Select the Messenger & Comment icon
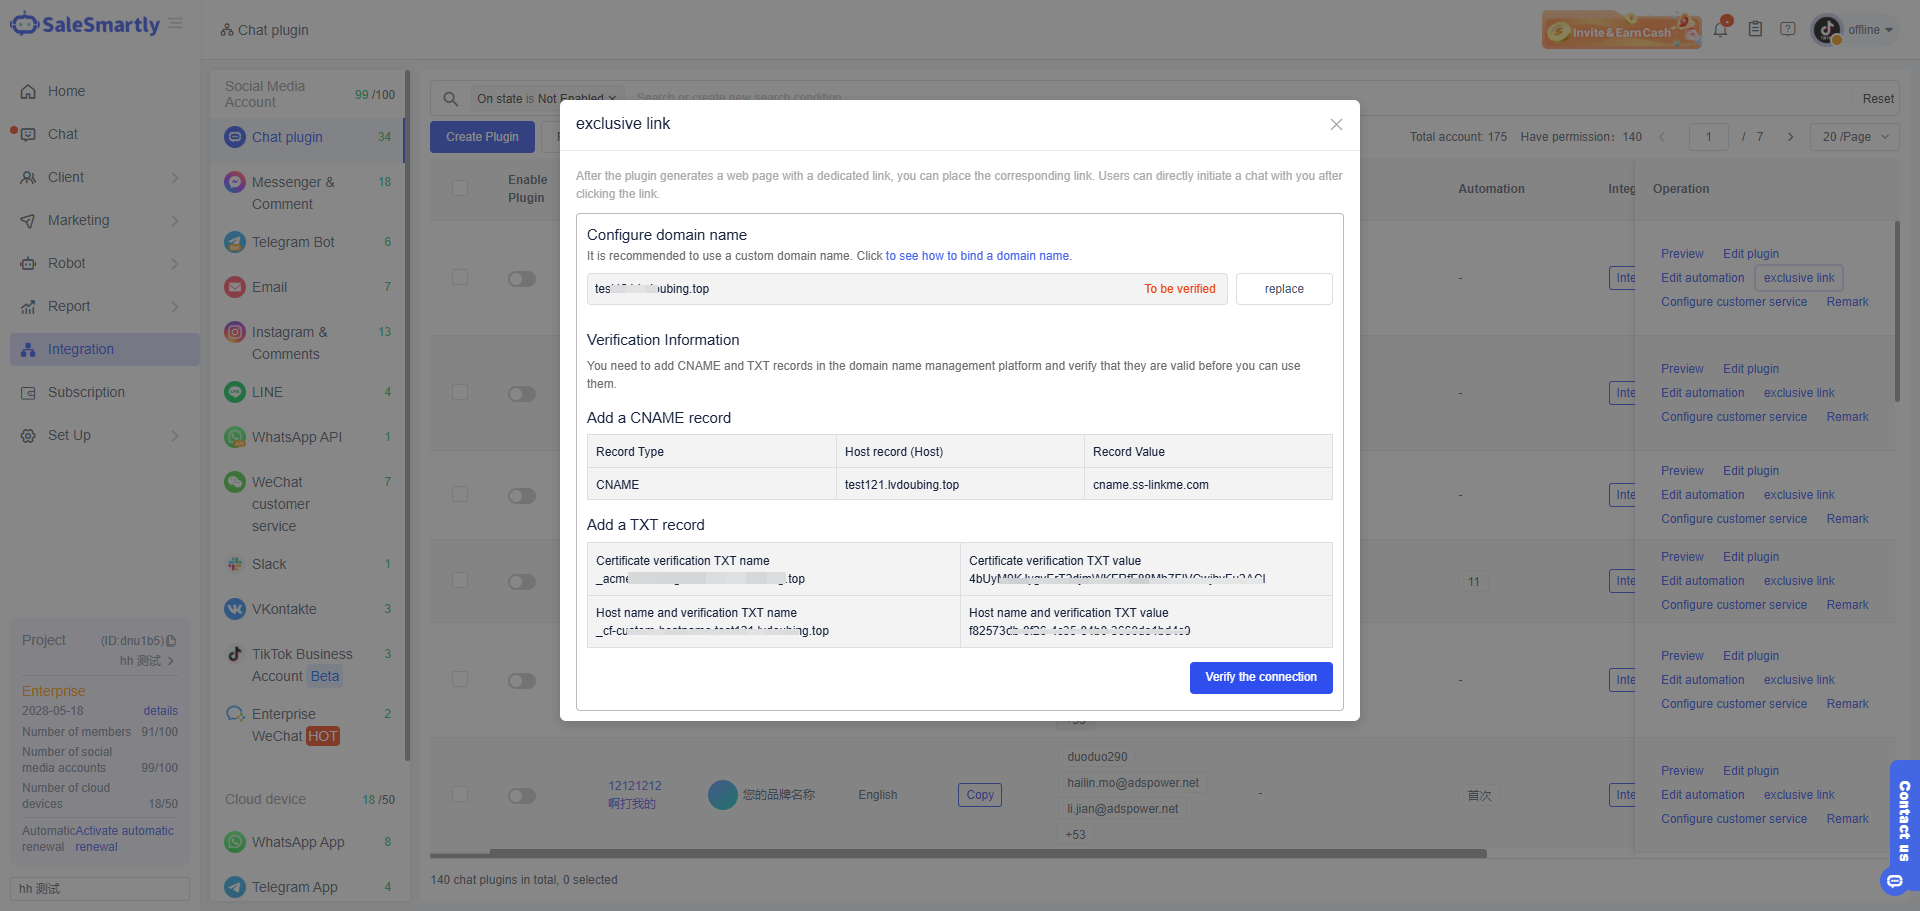Viewport: 1920px width, 911px height. pyautogui.click(x=235, y=182)
